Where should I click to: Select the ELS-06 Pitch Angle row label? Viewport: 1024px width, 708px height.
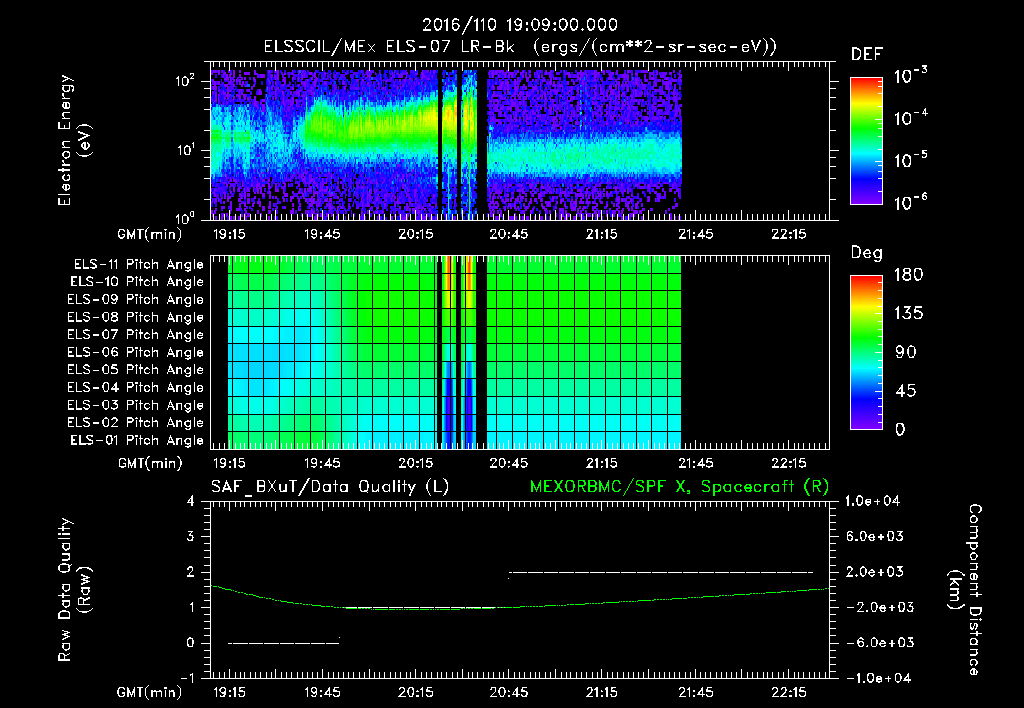coord(136,352)
